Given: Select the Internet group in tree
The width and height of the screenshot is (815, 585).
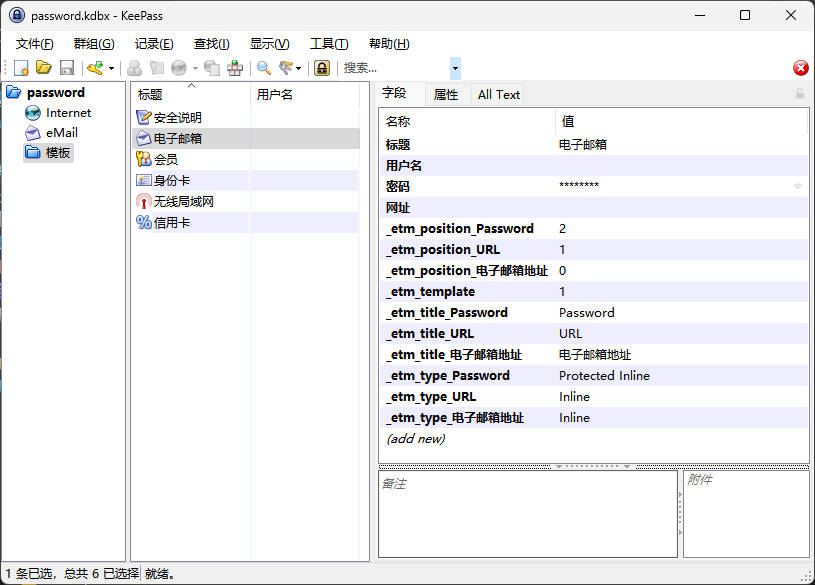Looking at the screenshot, I should [68, 113].
